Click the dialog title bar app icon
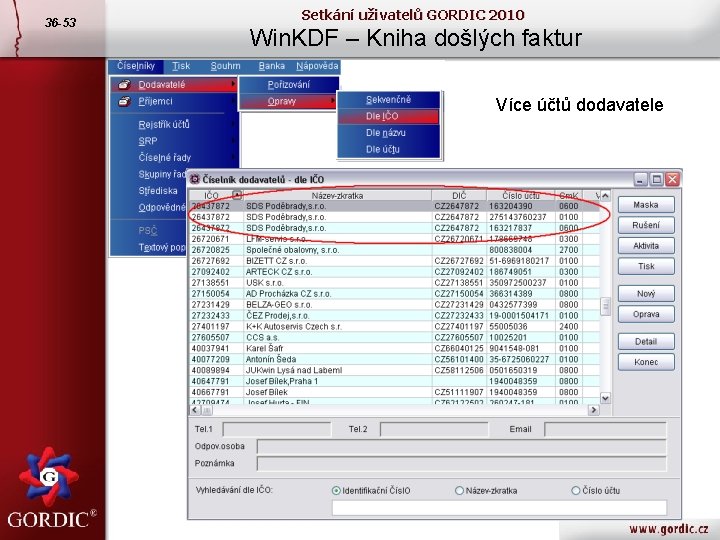This screenshot has width=720, height=540. pyautogui.click(x=195, y=180)
